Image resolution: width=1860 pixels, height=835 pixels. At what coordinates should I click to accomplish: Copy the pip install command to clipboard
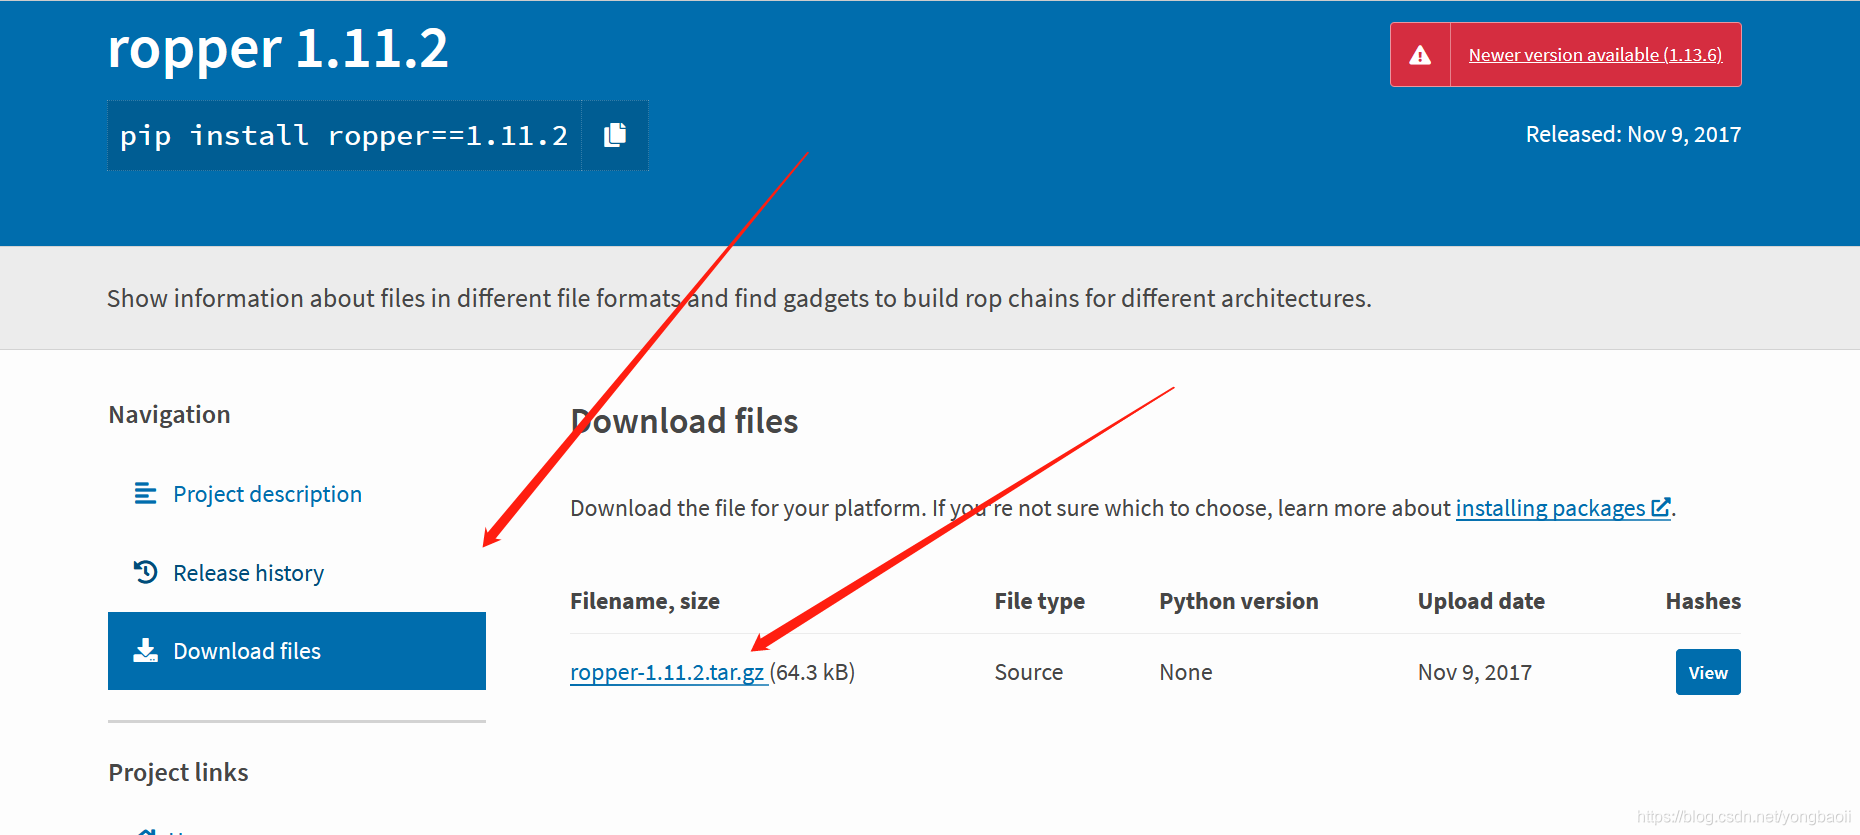tap(615, 135)
